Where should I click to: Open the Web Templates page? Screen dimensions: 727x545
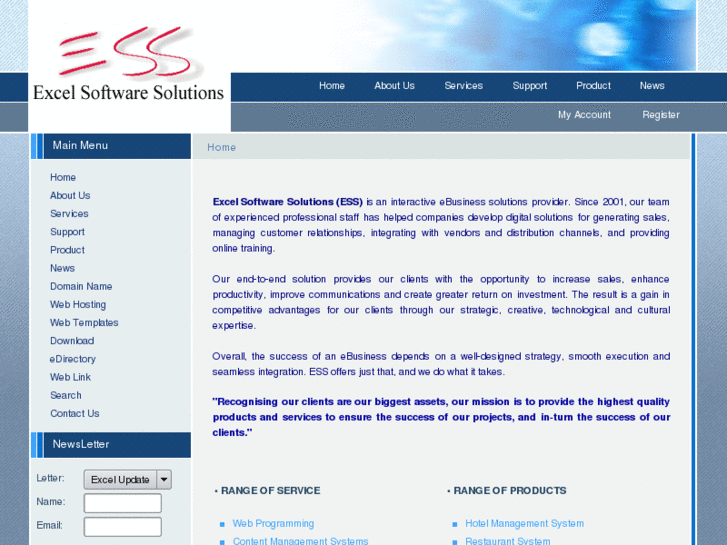point(84,323)
